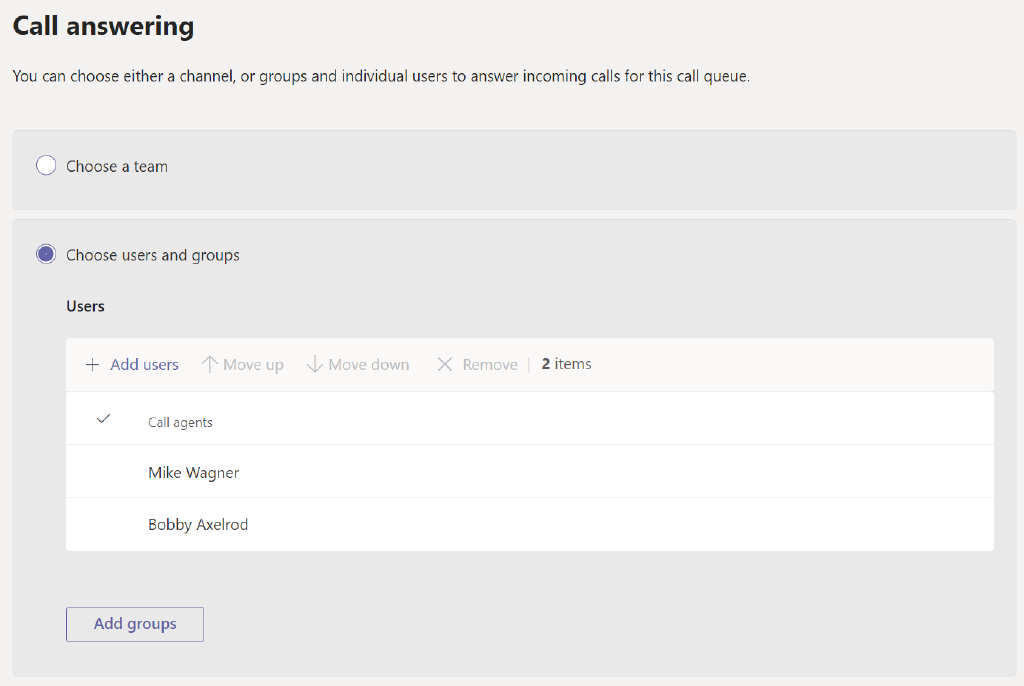Click the Move down arrow icon

pyautogui.click(x=315, y=364)
